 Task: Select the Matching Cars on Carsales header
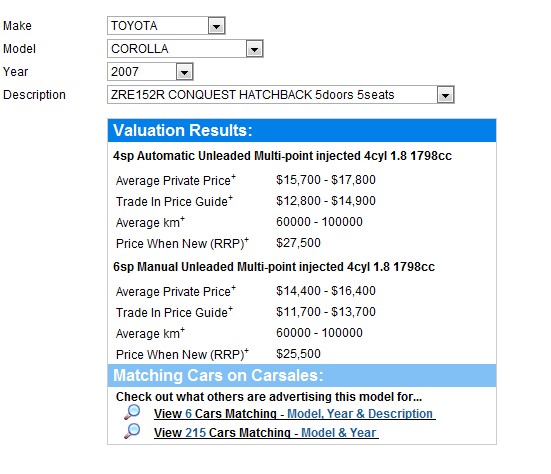[302, 376]
